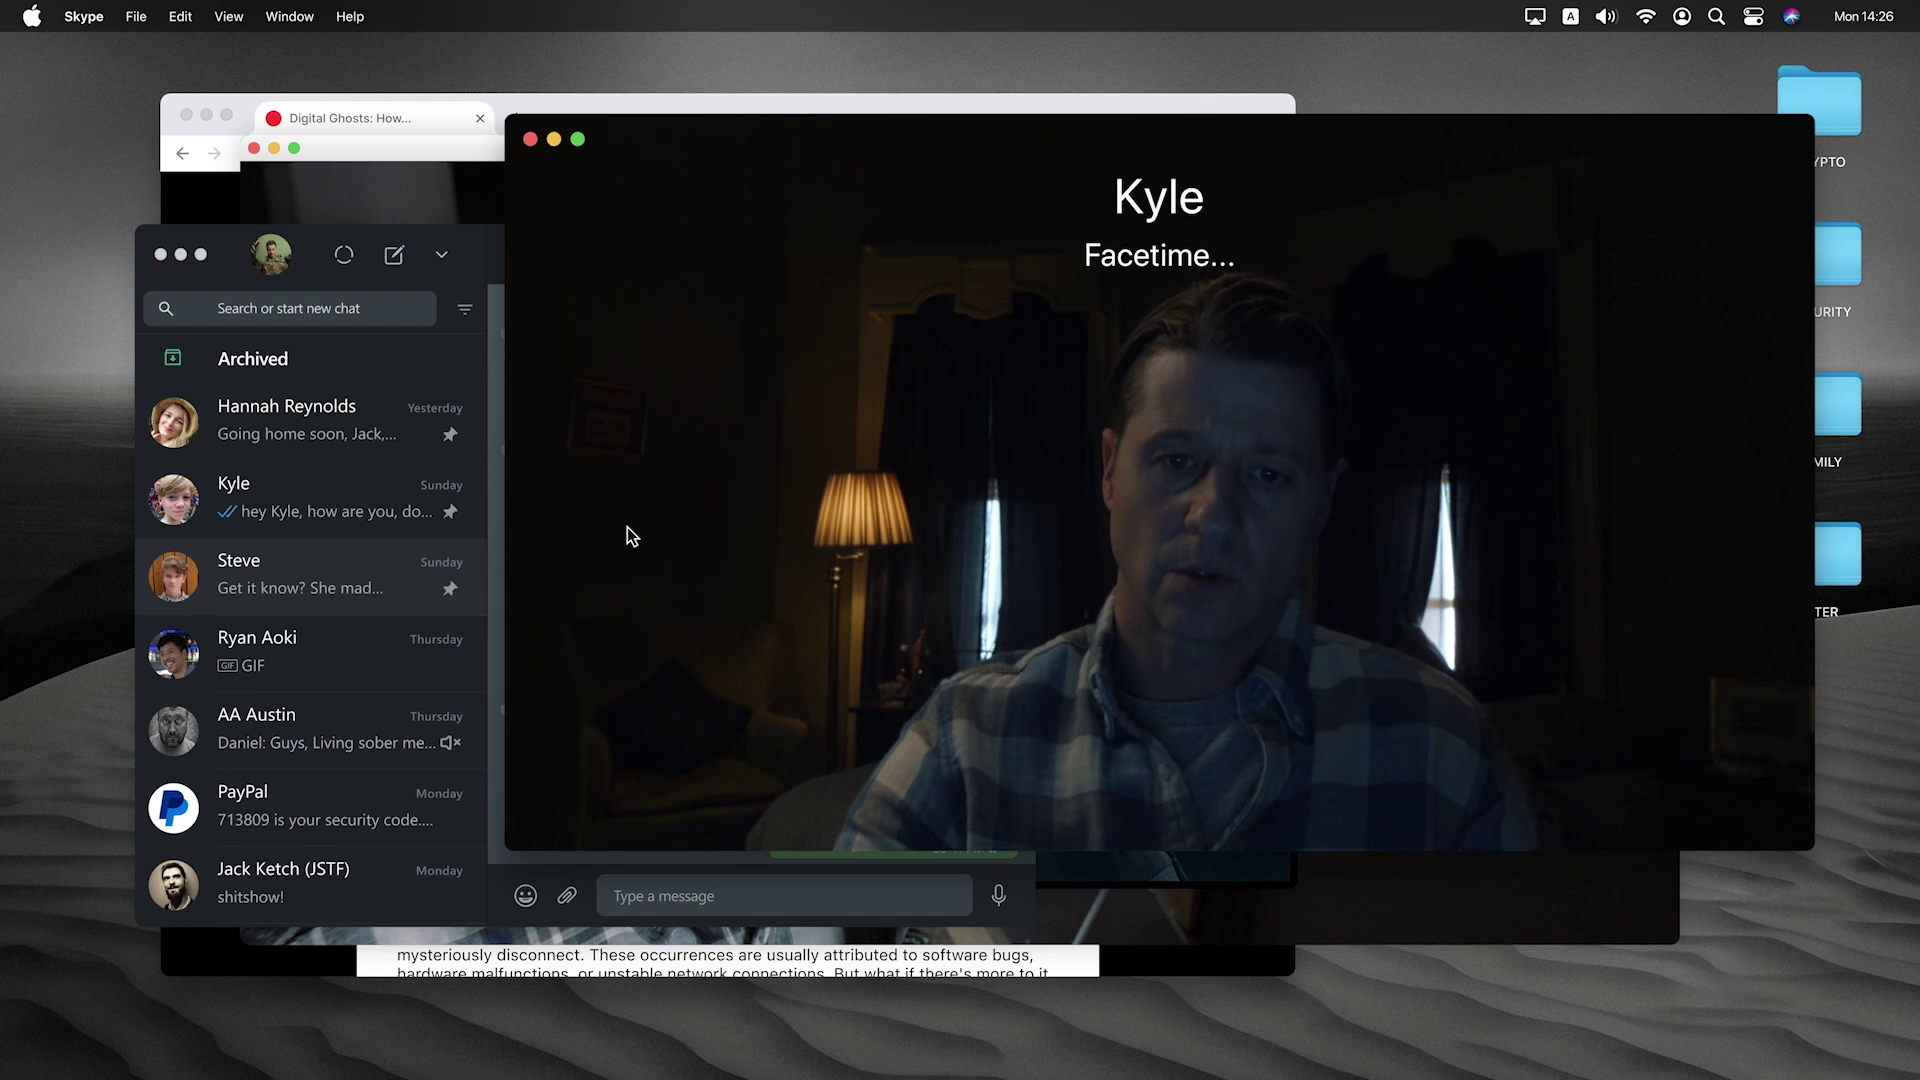This screenshot has height=1080, width=1920.
Task: Open the chat list filter icon
Action: 465,309
